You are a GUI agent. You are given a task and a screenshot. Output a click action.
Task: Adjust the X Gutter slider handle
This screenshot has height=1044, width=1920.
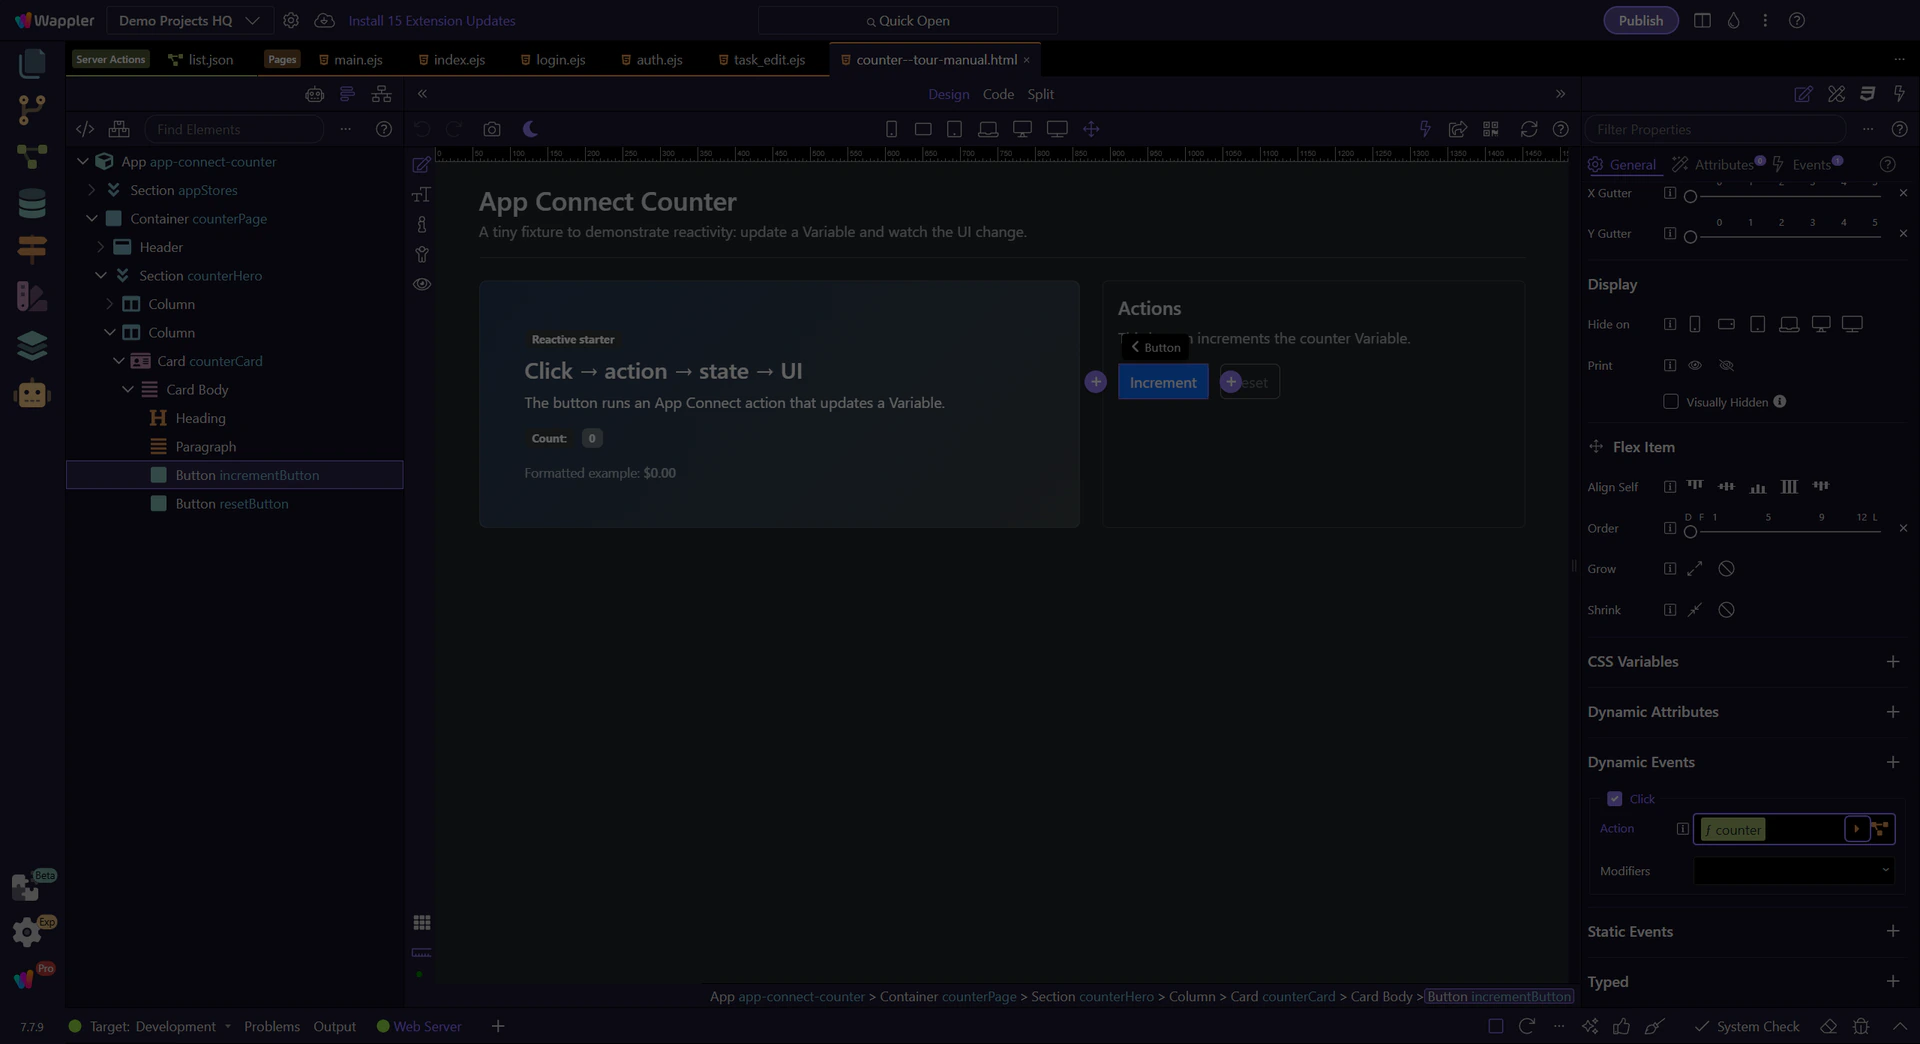(1690, 196)
